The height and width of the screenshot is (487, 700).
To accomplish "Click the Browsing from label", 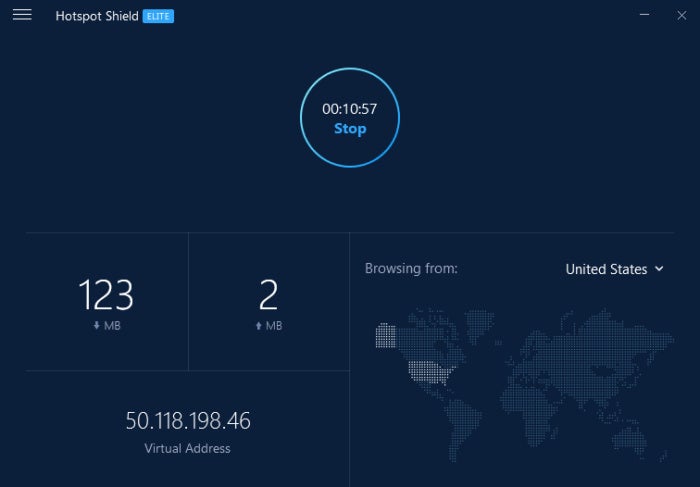I will click(411, 269).
